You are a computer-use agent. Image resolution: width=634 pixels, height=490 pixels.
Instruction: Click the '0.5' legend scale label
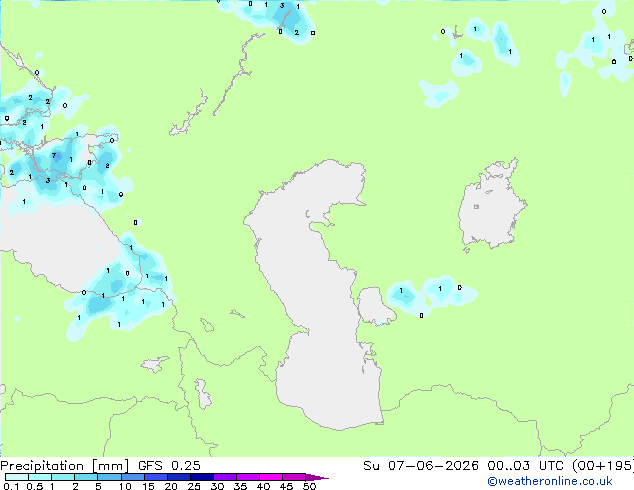pyautogui.click(x=35, y=486)
